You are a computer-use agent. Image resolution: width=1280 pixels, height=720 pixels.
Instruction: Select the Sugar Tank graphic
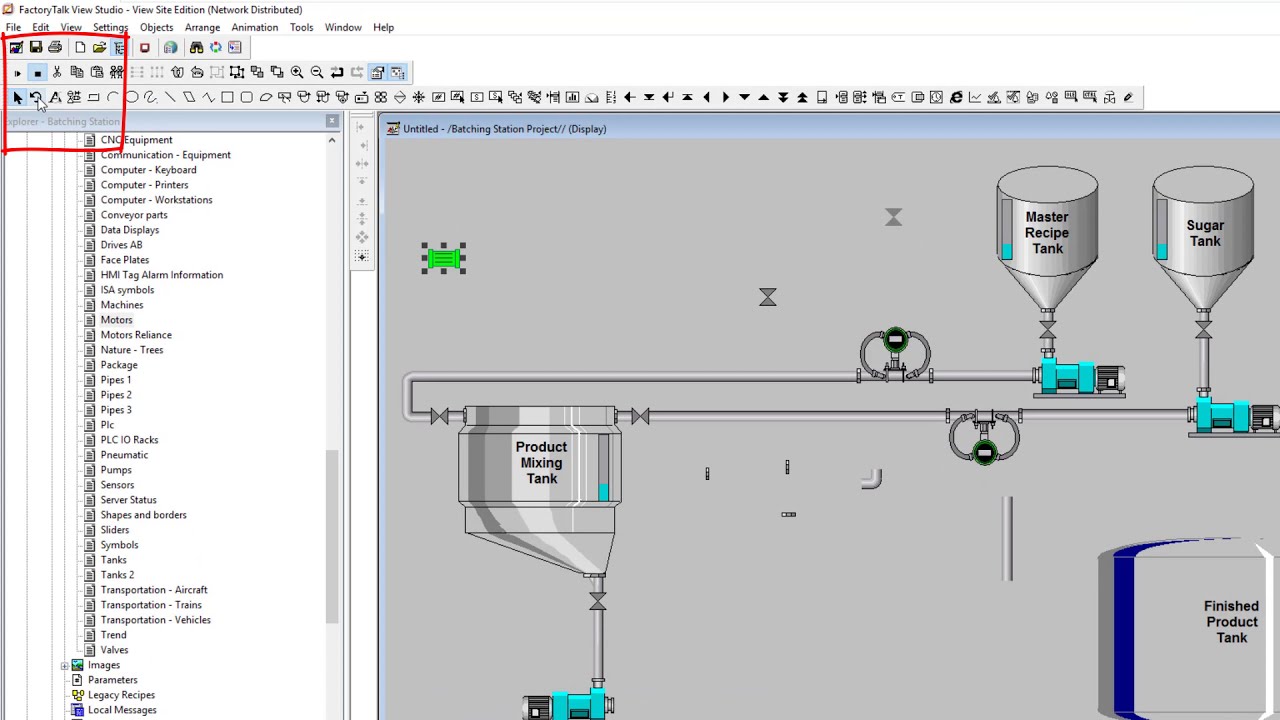[x=1203, y=240]
